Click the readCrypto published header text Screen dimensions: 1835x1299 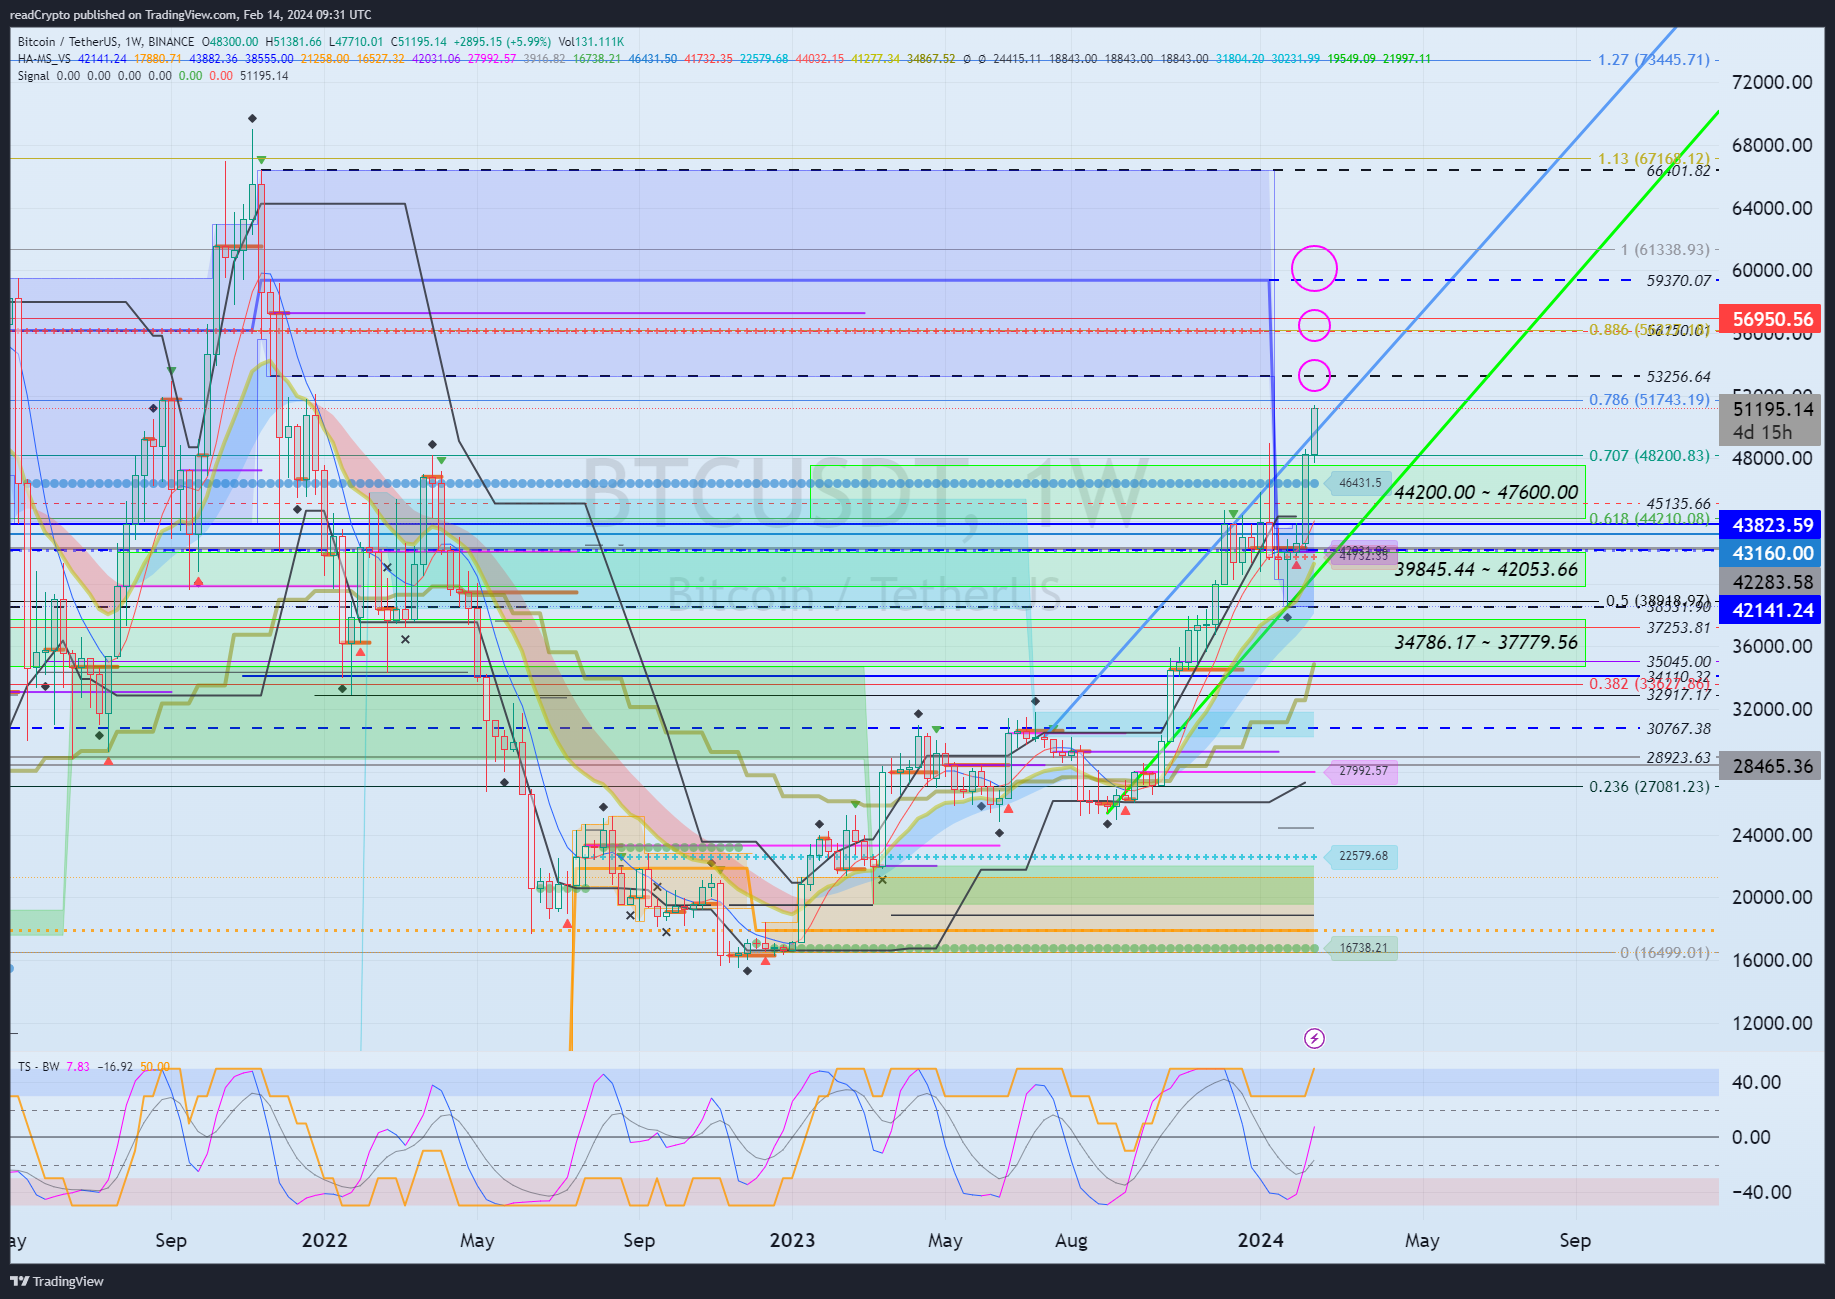pos(190,15)
